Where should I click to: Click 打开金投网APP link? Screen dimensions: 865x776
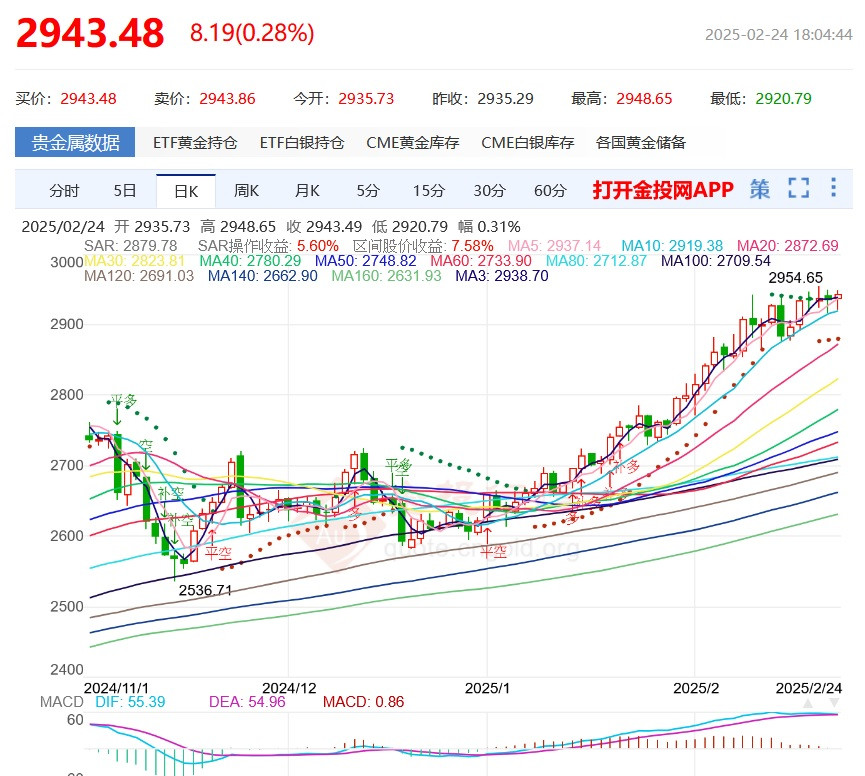point(663,190)
